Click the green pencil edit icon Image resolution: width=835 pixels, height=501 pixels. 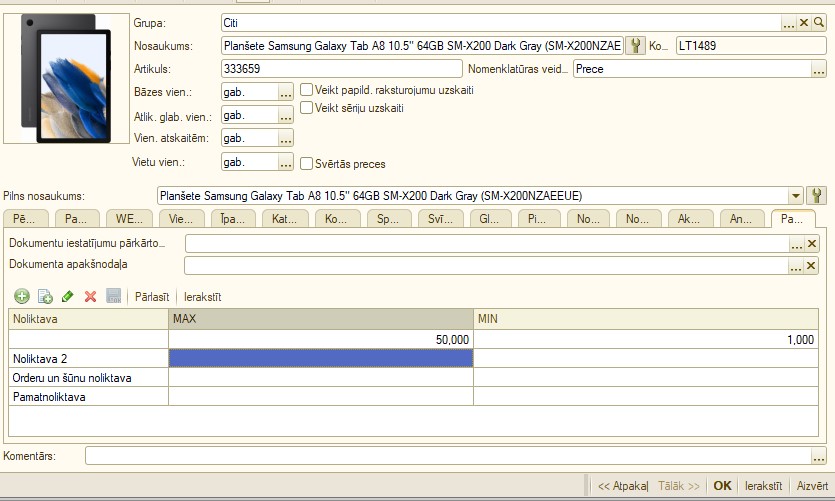(68, 297)
